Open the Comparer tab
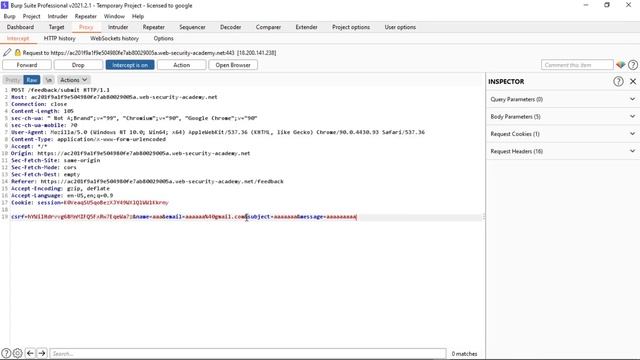This screenshot has height=360, width=640. click(268, 27)
